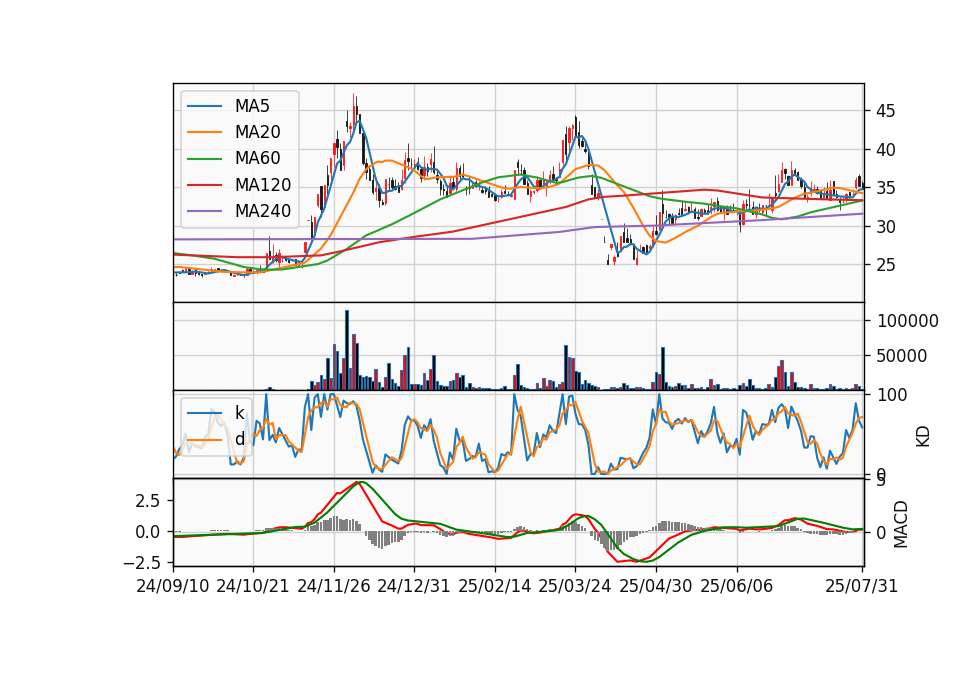Viewport: 960px width, 690px height.
Task: Click the price axis value 40
Action: click(x=886, y=150)
